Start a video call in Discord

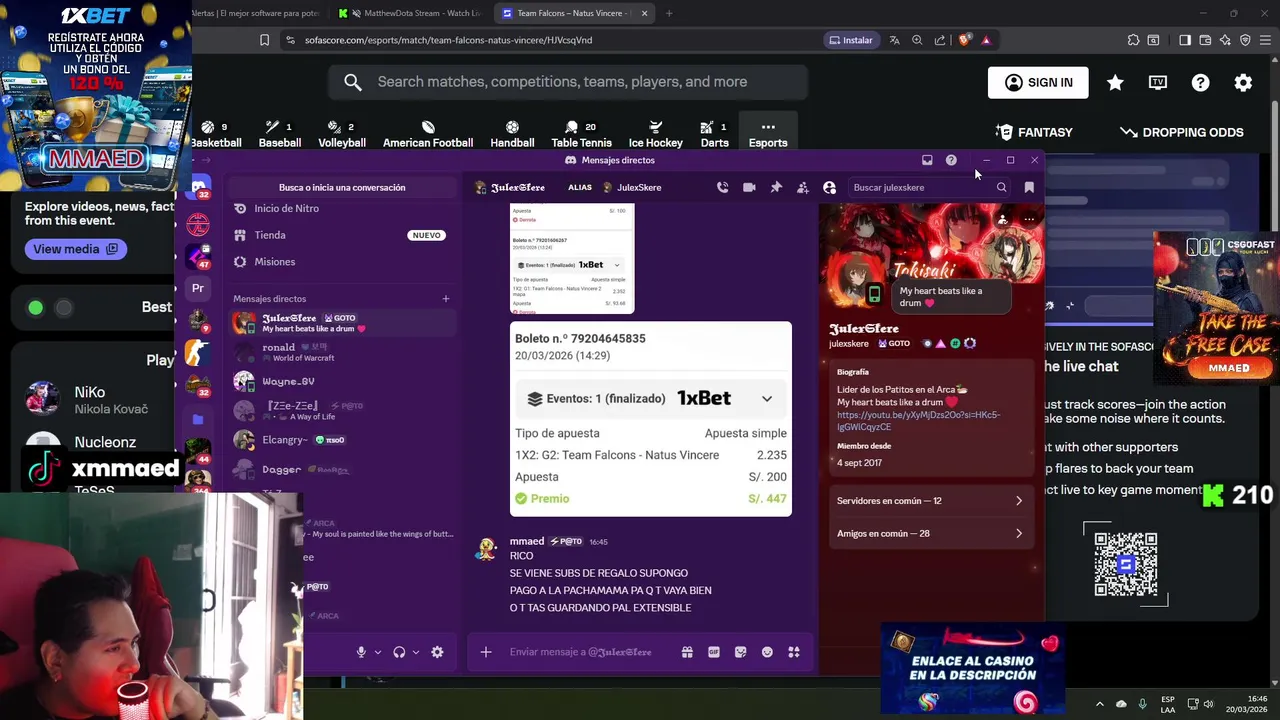749,187
